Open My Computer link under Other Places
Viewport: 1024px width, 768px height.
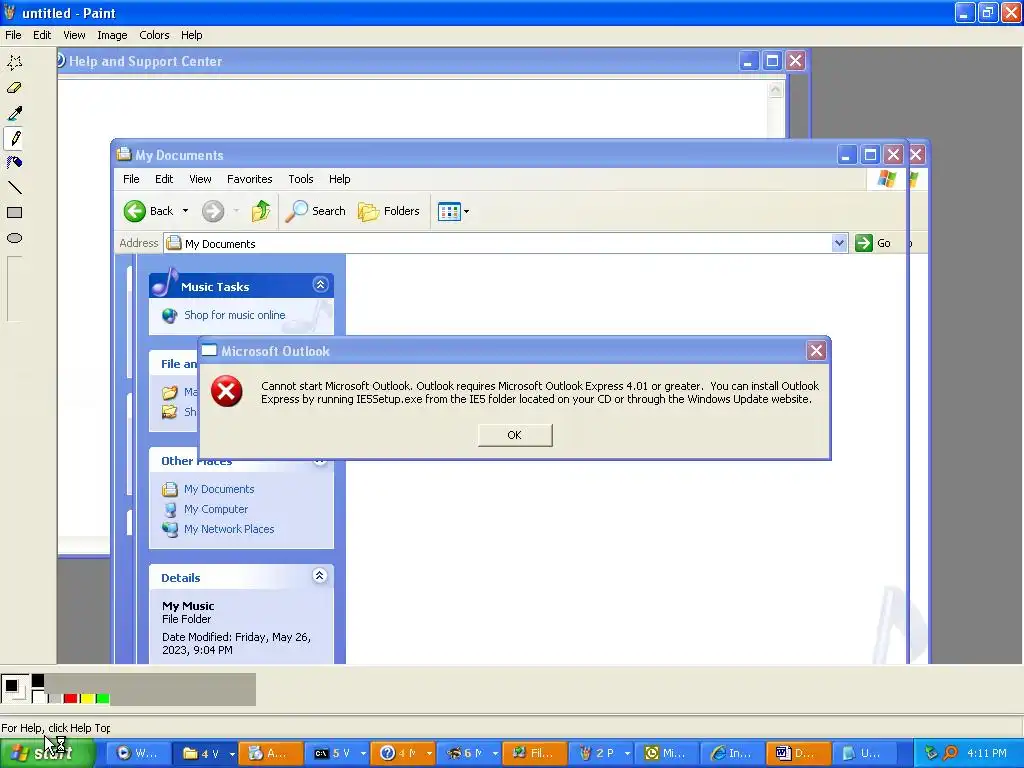pyautogui.click(x=216, y=509)
